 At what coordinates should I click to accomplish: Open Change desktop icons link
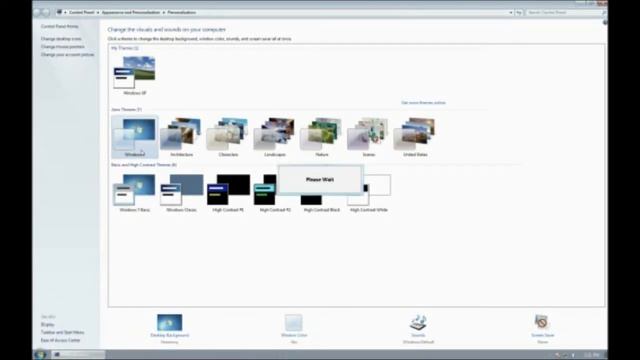[61, 39]
